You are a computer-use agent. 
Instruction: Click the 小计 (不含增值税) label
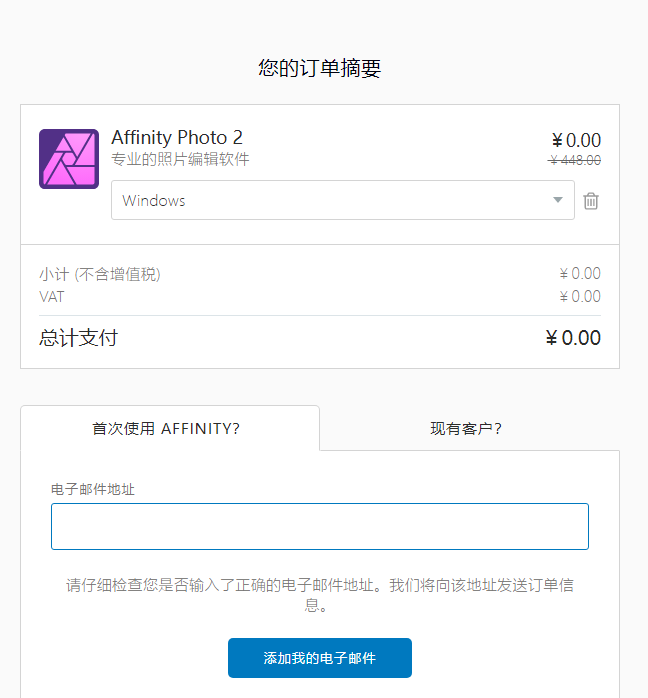point(100,274)
